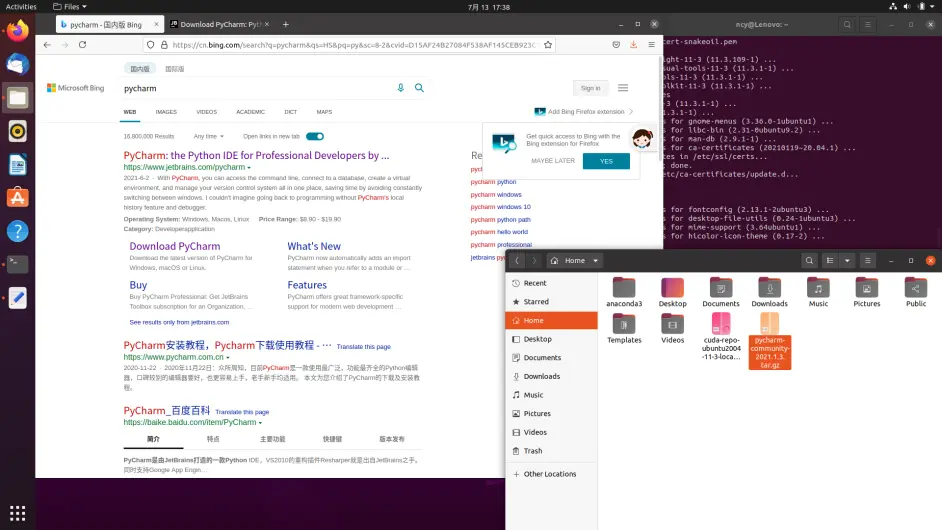Open the Help icon in dock
The height and width of the screenshot is (530, 942).
[x=17, y=231]
